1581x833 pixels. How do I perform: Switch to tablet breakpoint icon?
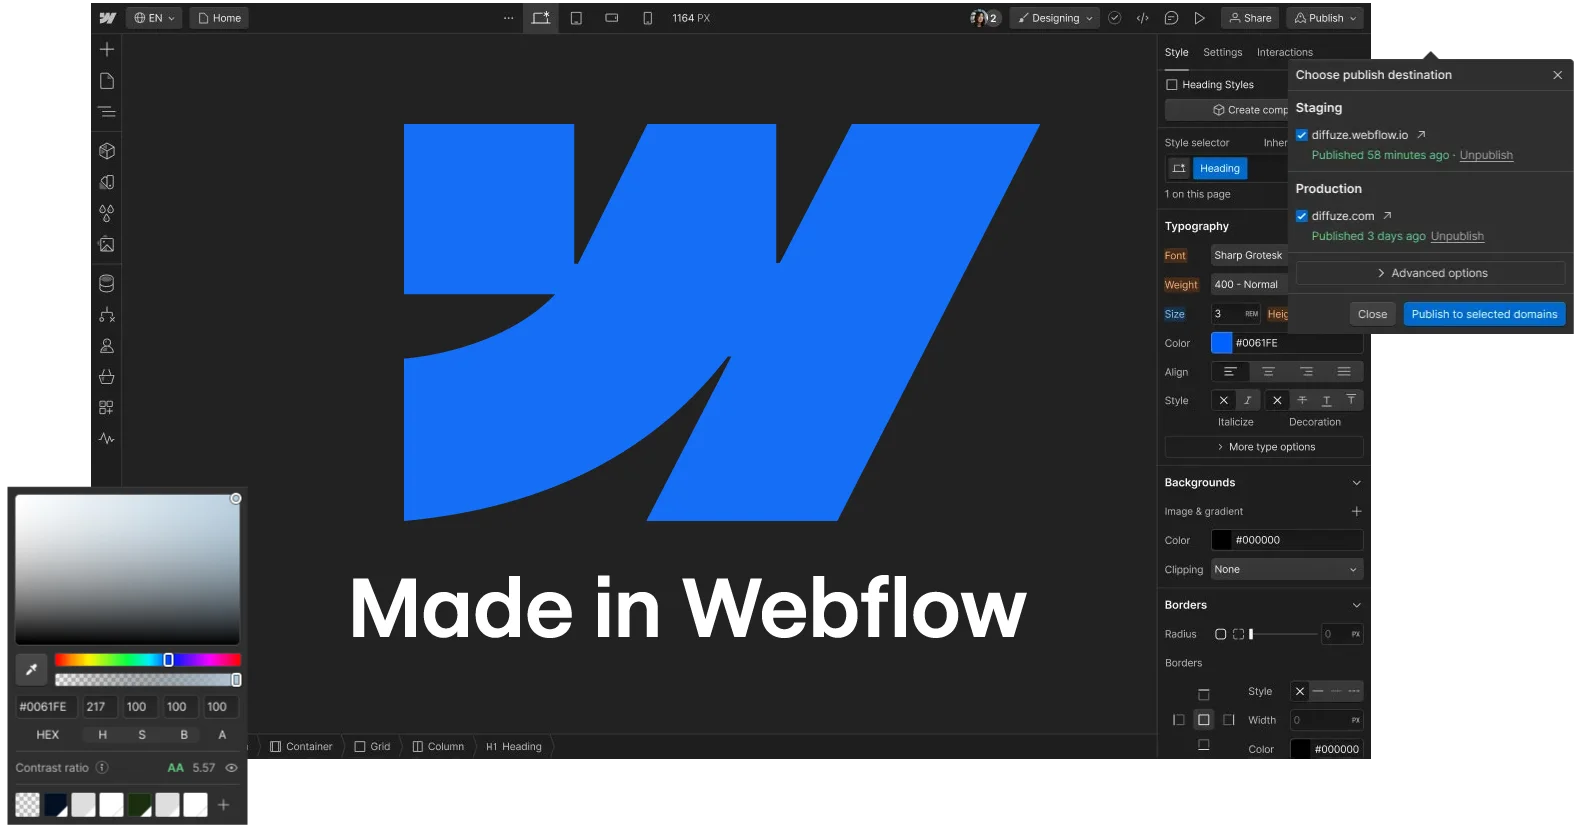(576, 18)
